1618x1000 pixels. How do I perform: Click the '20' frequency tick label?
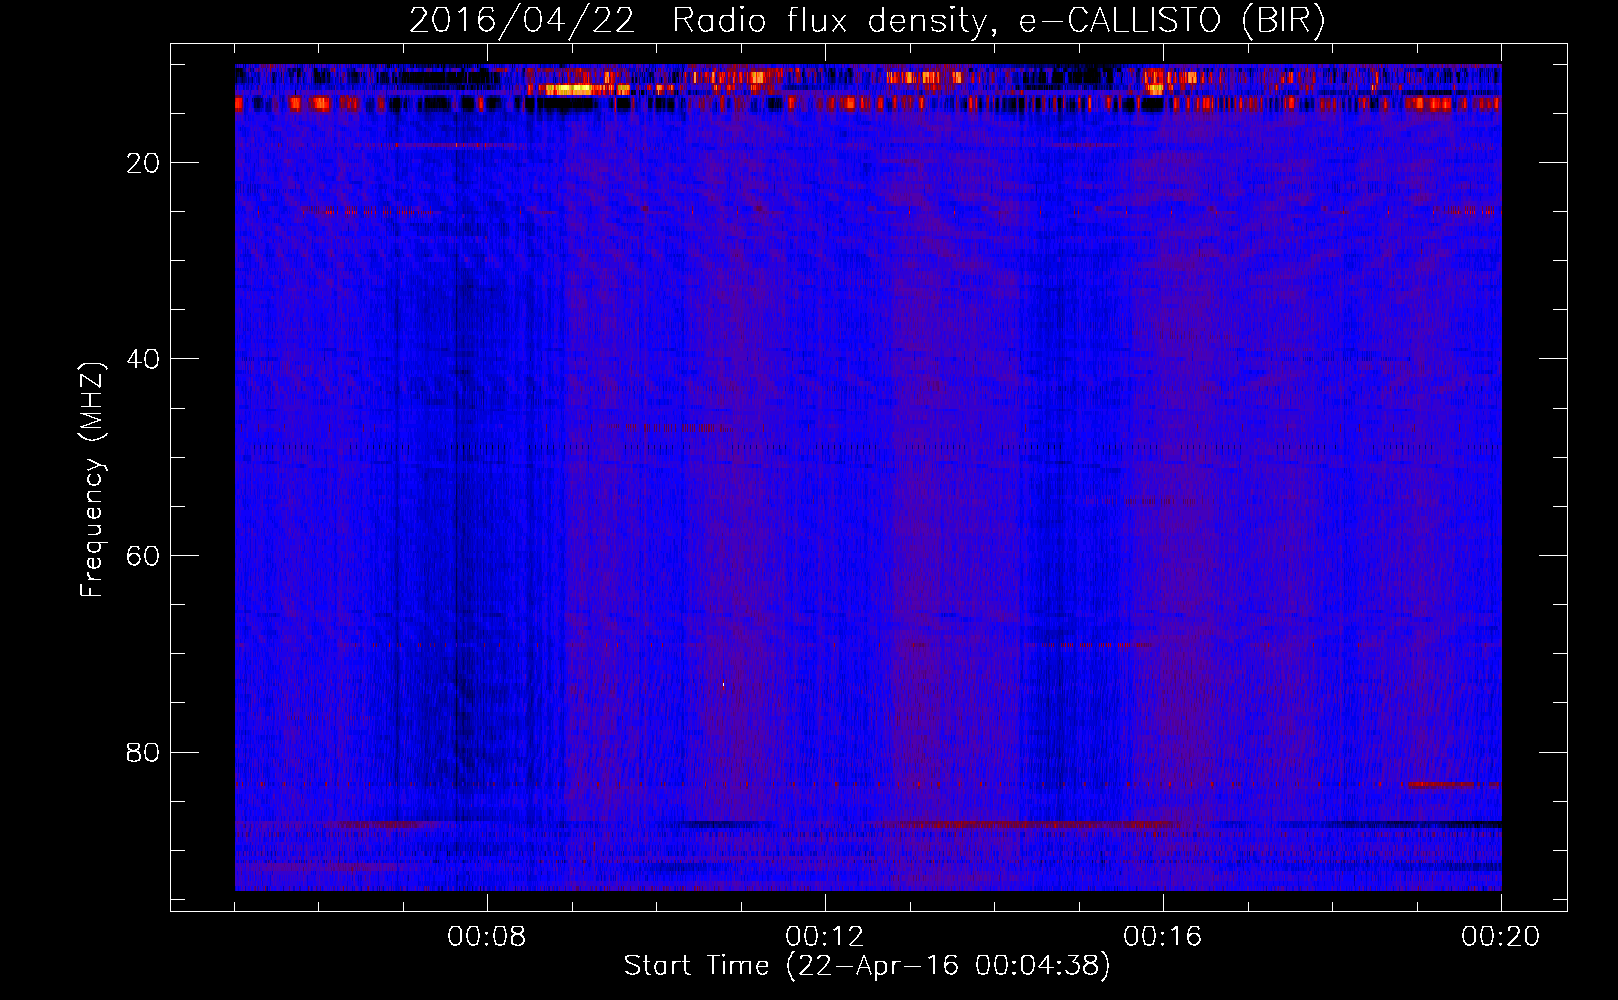pyautogui.click(x=143, y=163)
